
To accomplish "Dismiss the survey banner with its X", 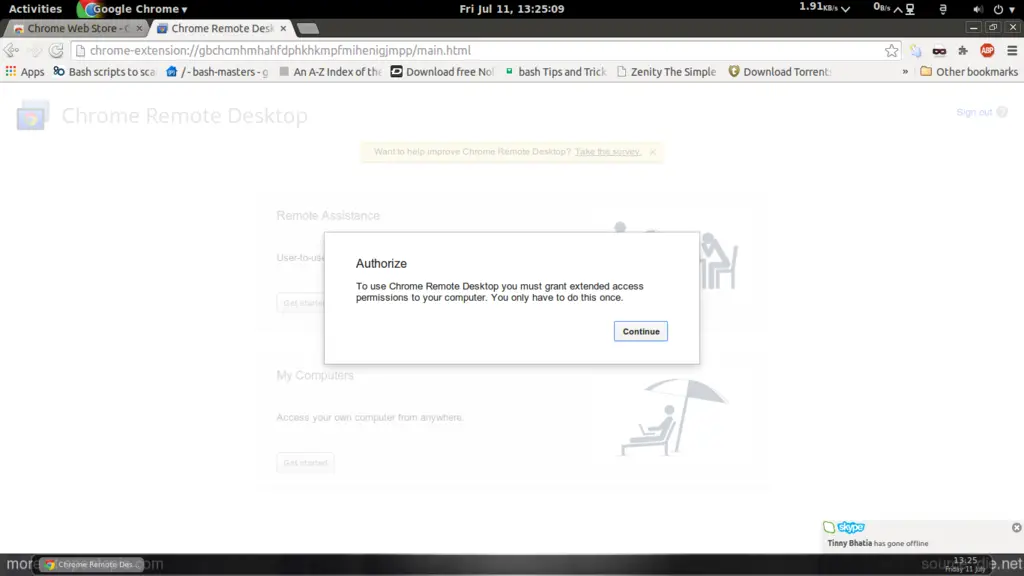I will tap(652, 152).
